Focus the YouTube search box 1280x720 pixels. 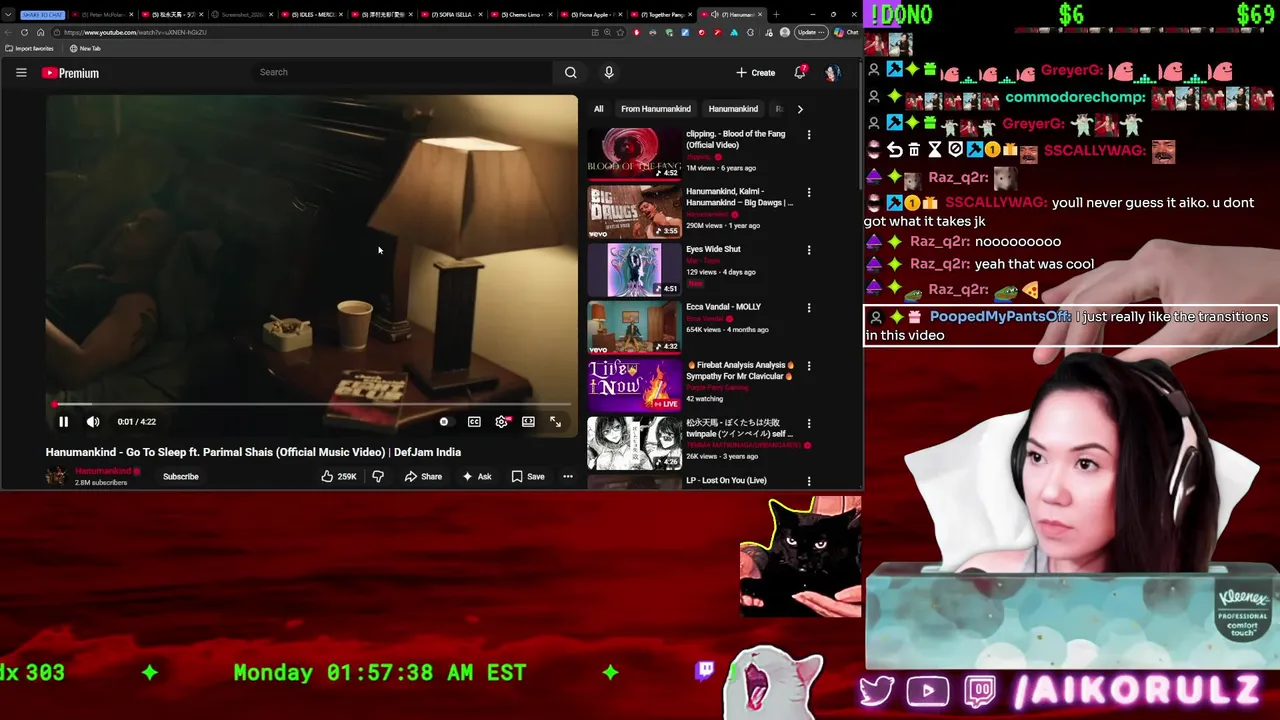point(400,72)
